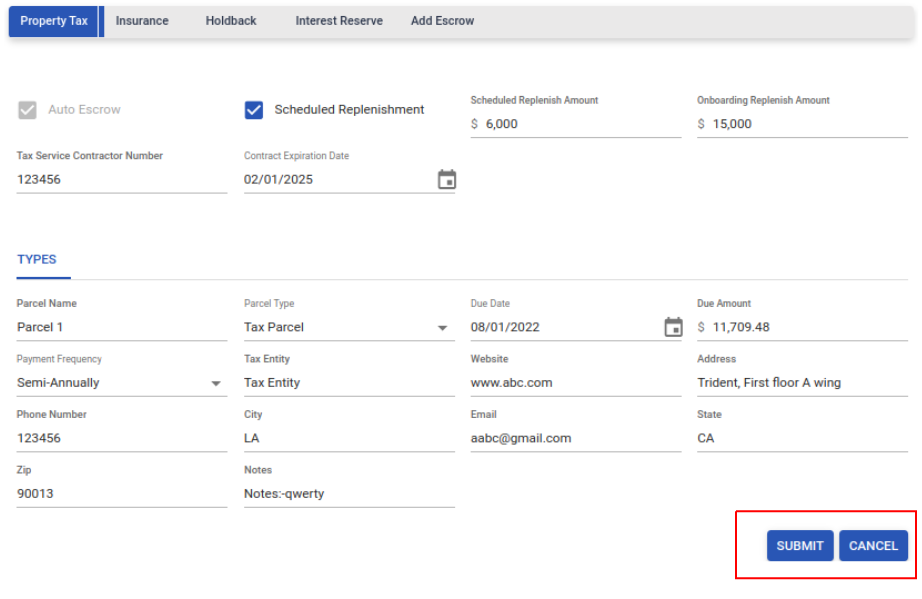Screen dimensions: 922x599
Task: Select the Add Escrow tab
Action: 442,21
